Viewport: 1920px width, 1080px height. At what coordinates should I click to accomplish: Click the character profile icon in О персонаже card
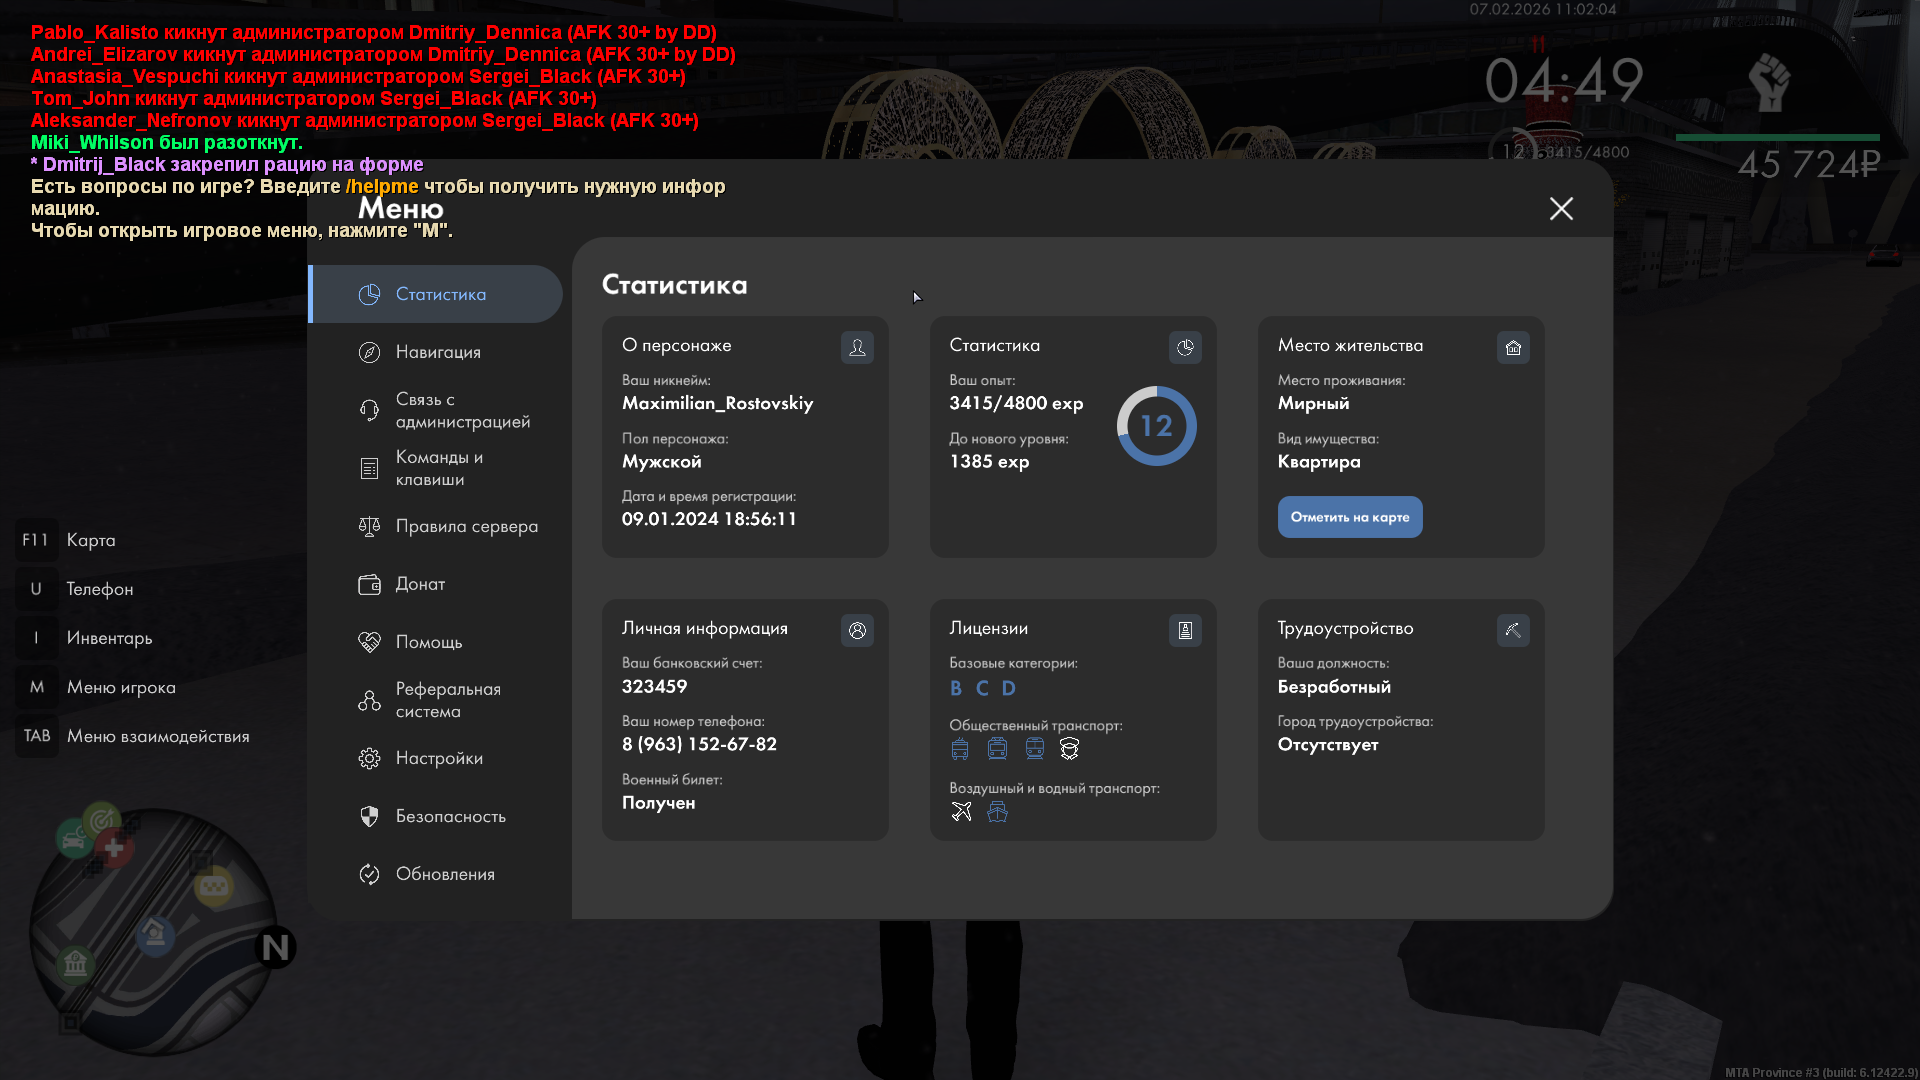pos(857,347)
